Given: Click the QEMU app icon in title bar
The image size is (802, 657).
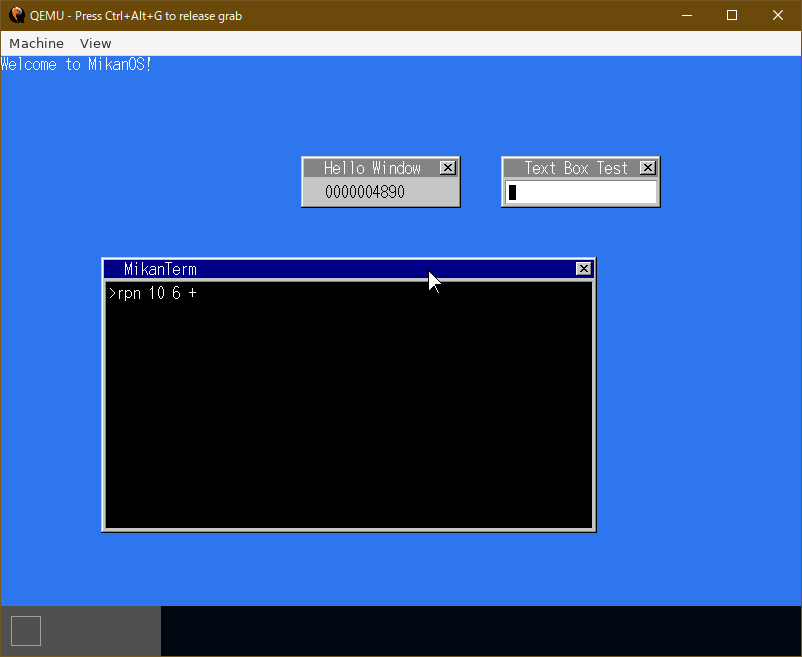Looking at the screenshot, I should [17, 15].
